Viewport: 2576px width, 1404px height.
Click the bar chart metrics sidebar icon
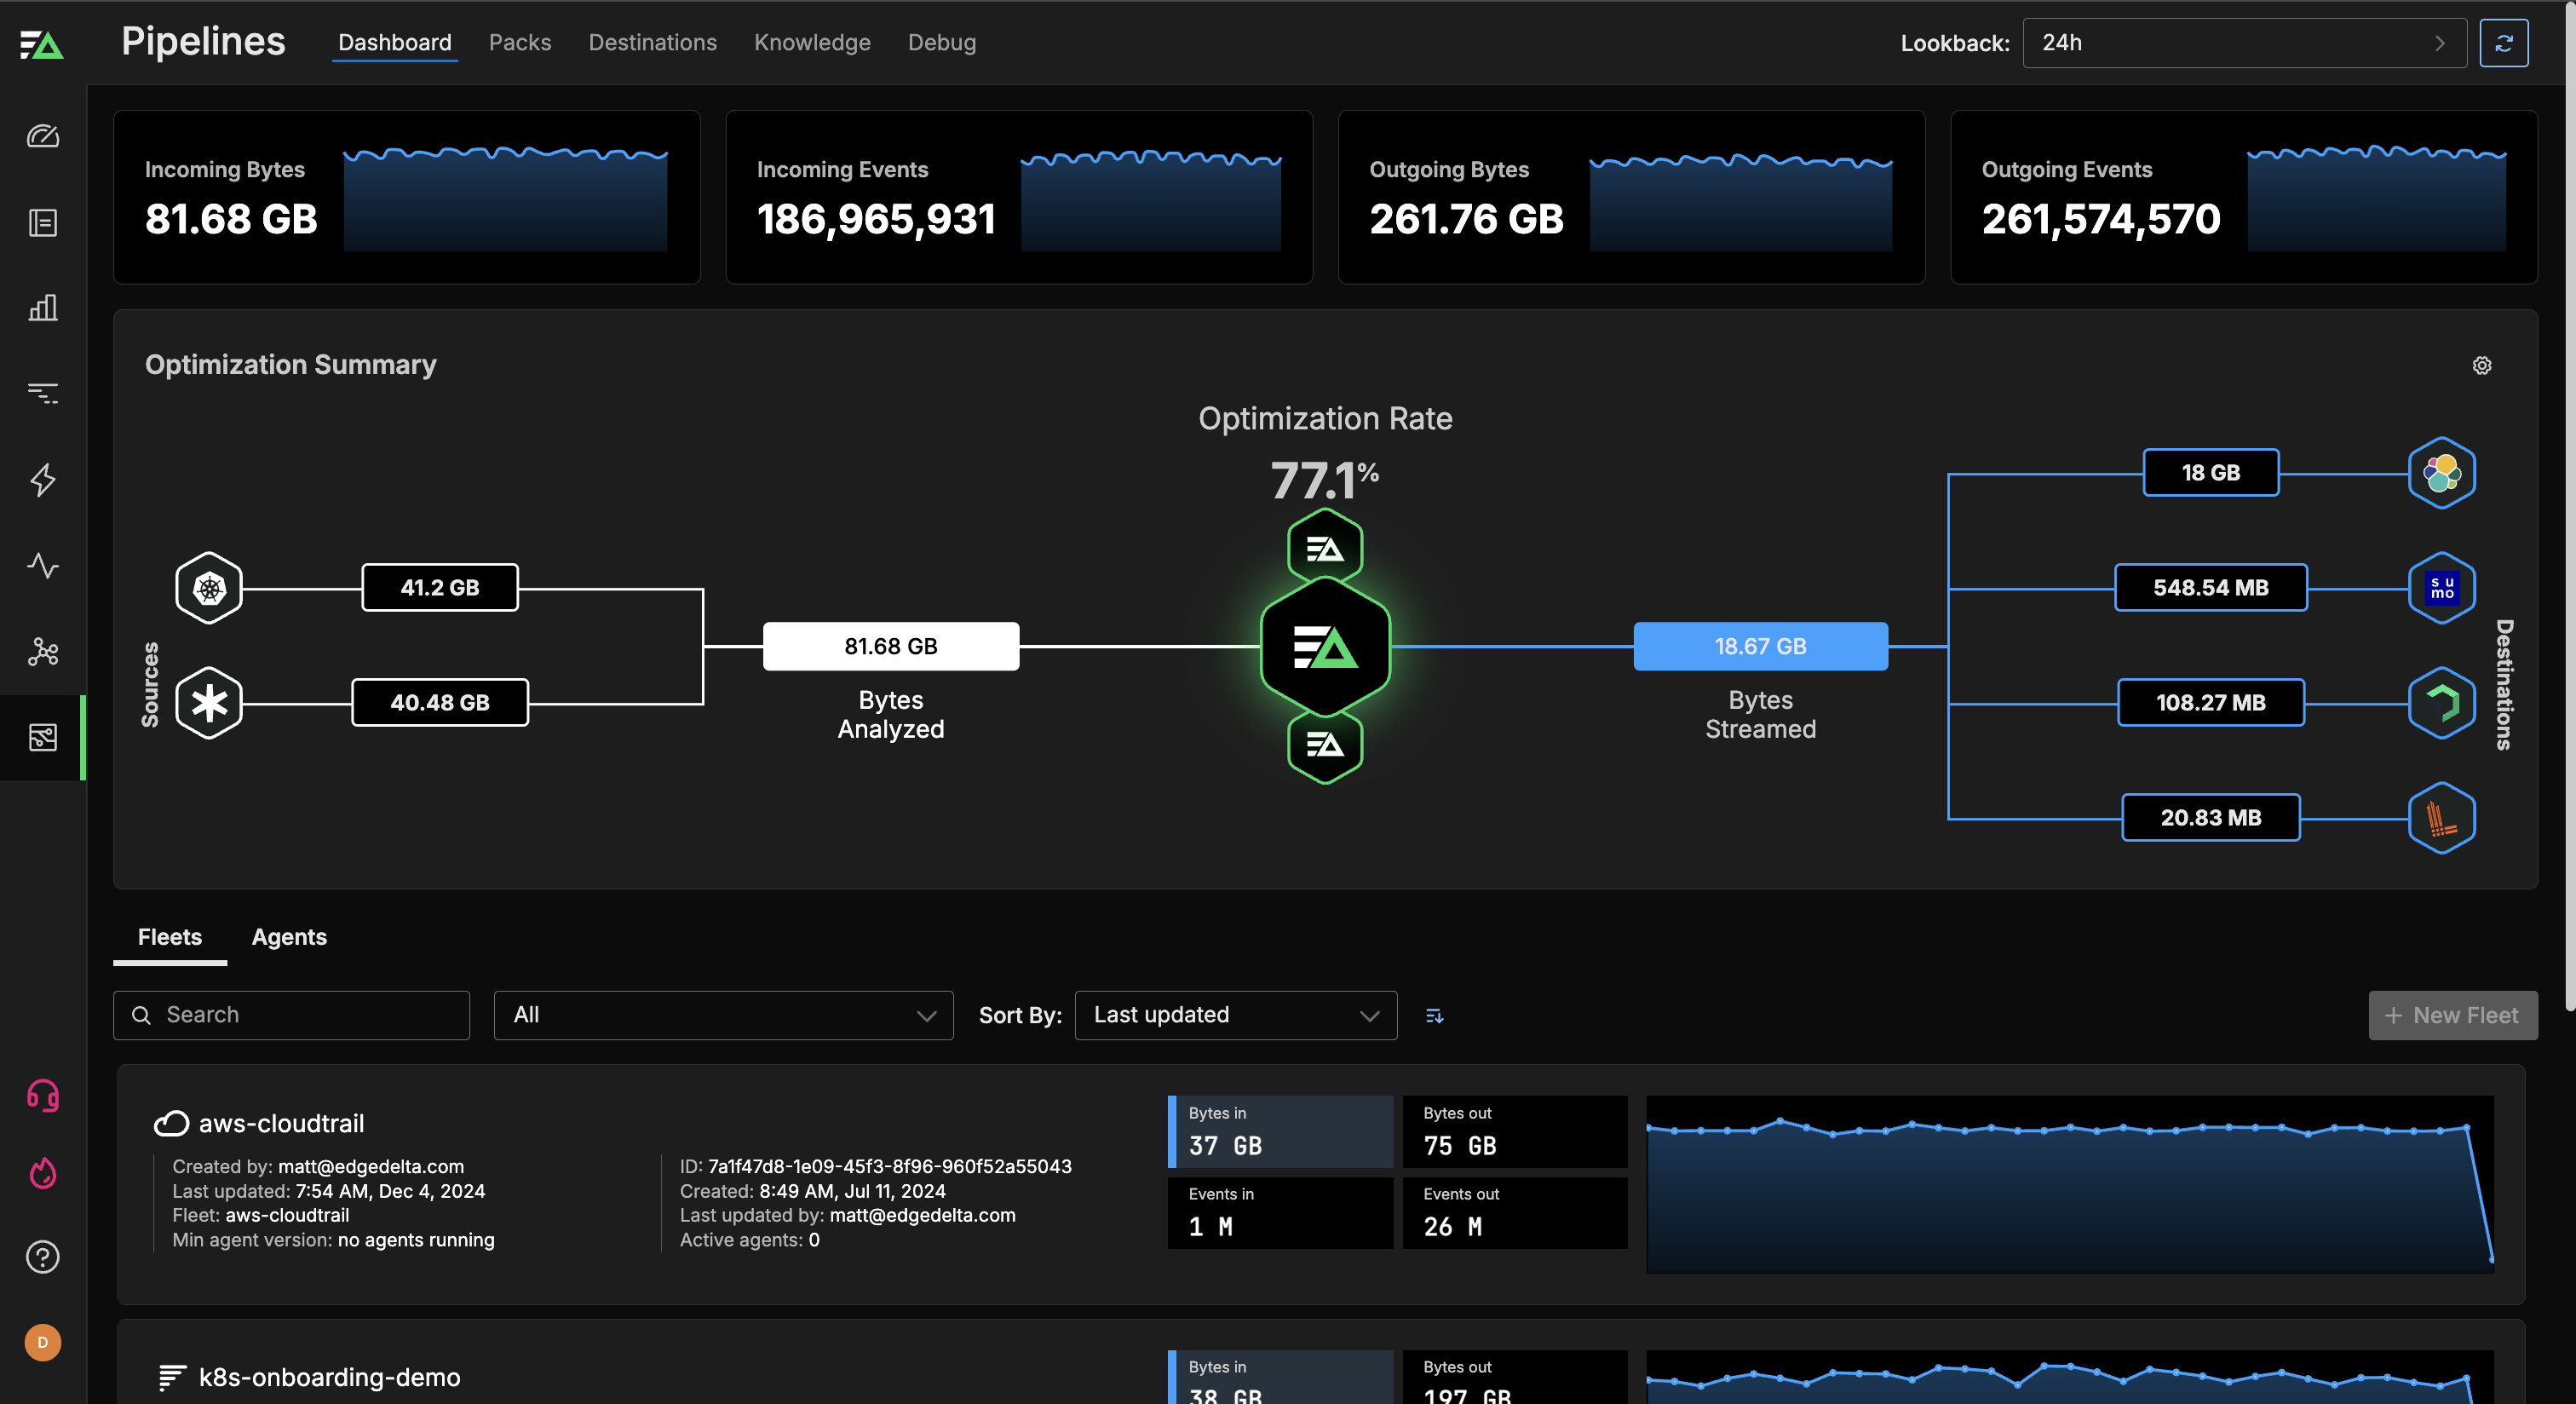(42, 308)
